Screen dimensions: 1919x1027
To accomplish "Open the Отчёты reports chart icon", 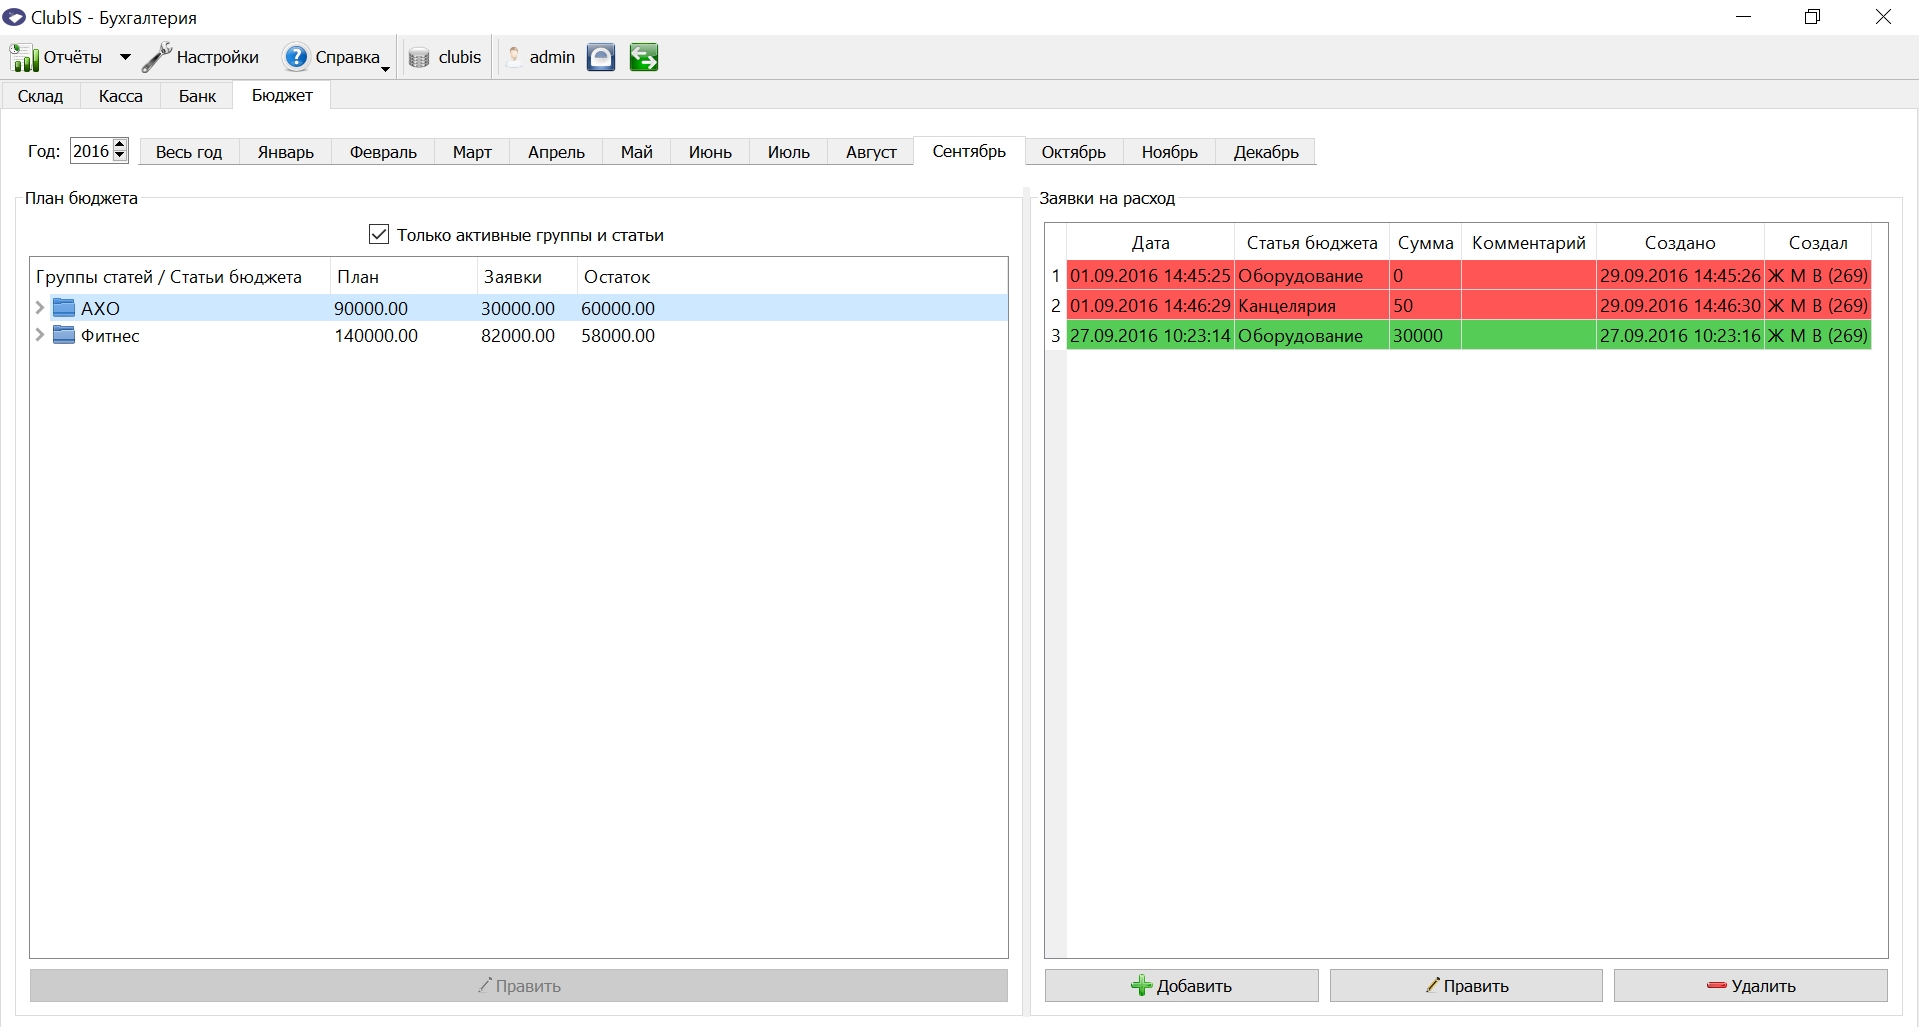I will point(24,58).
